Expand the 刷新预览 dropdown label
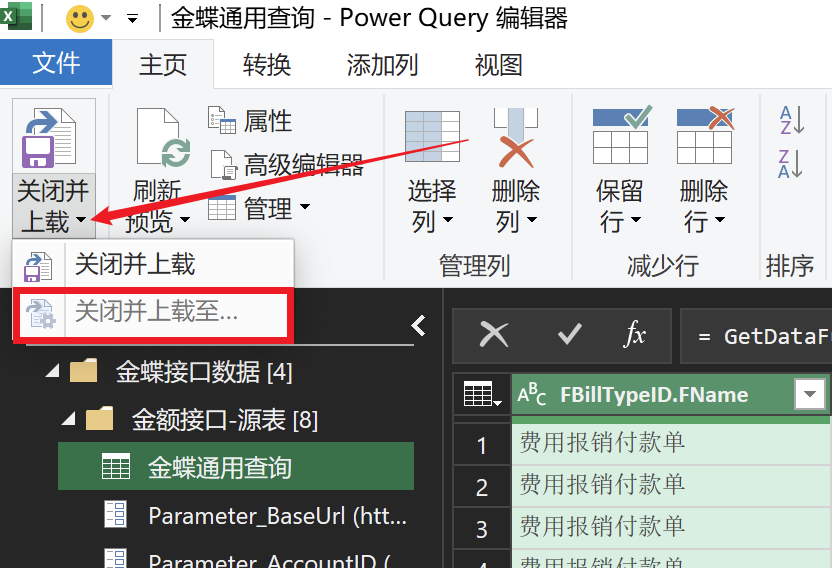This screenshot has height=568, width=832. (x=158, y=206)
